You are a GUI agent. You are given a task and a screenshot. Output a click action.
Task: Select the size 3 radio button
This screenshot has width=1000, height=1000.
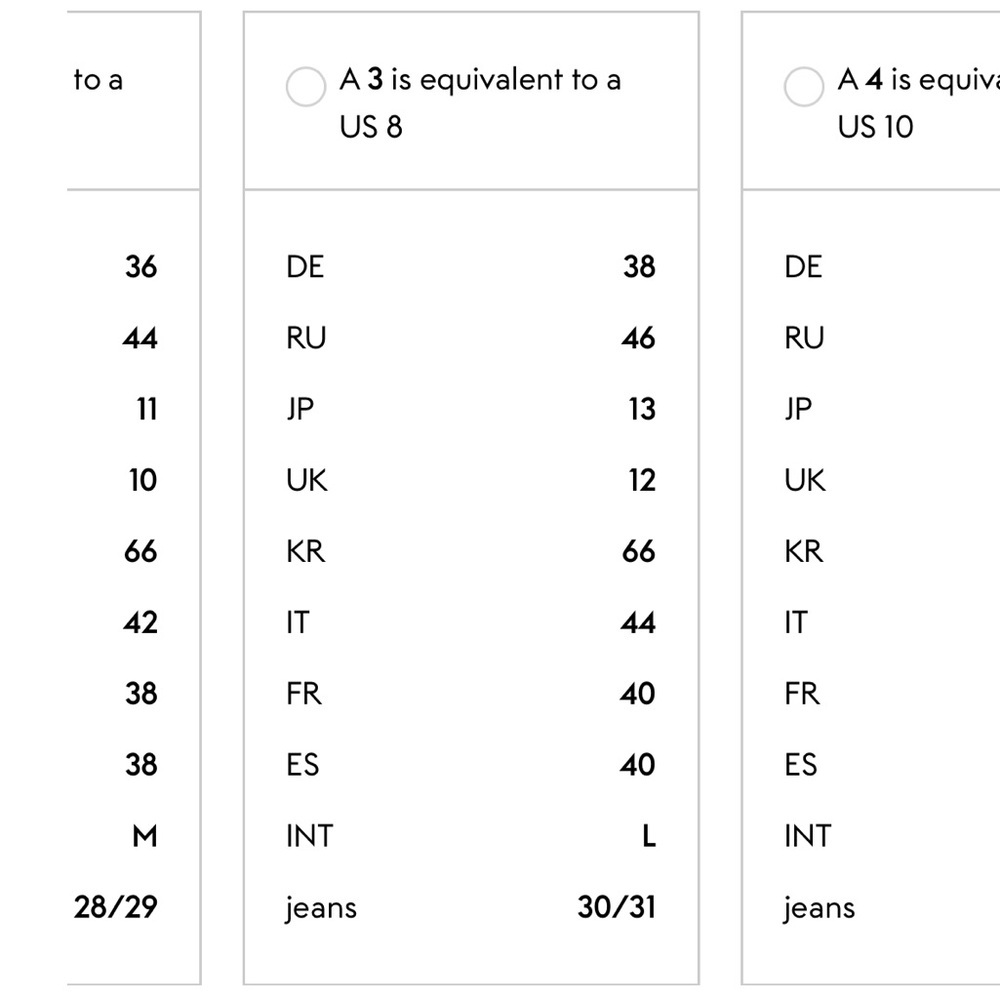305,87
